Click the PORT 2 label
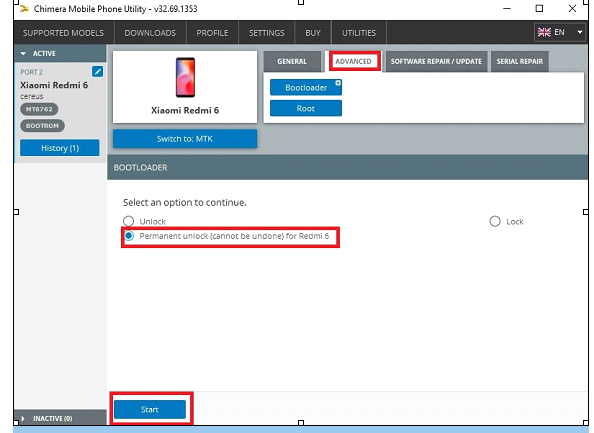 click(x=31, y=72)
